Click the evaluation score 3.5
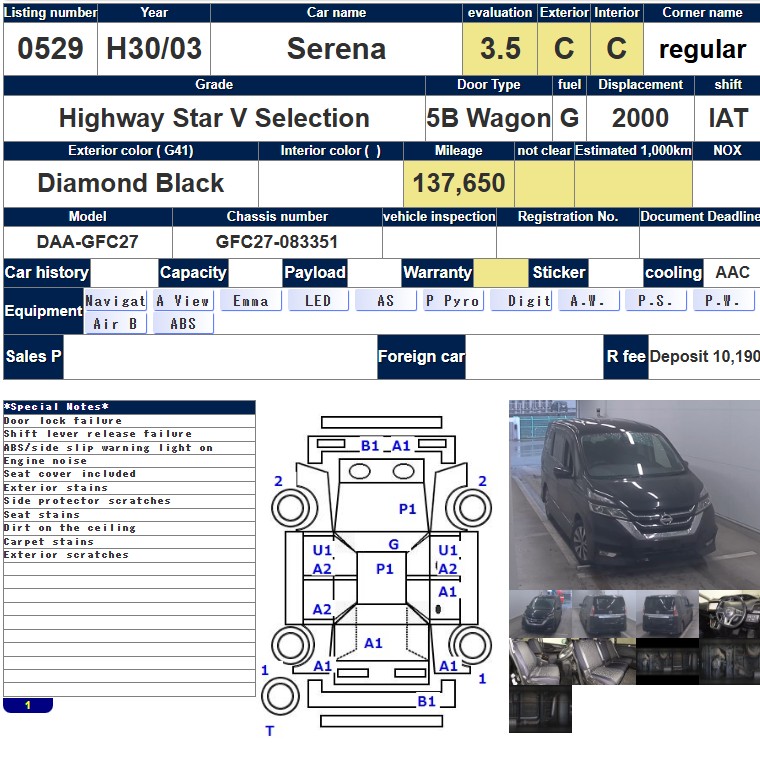Screen dimensions: 760x759 pos(500,48)
